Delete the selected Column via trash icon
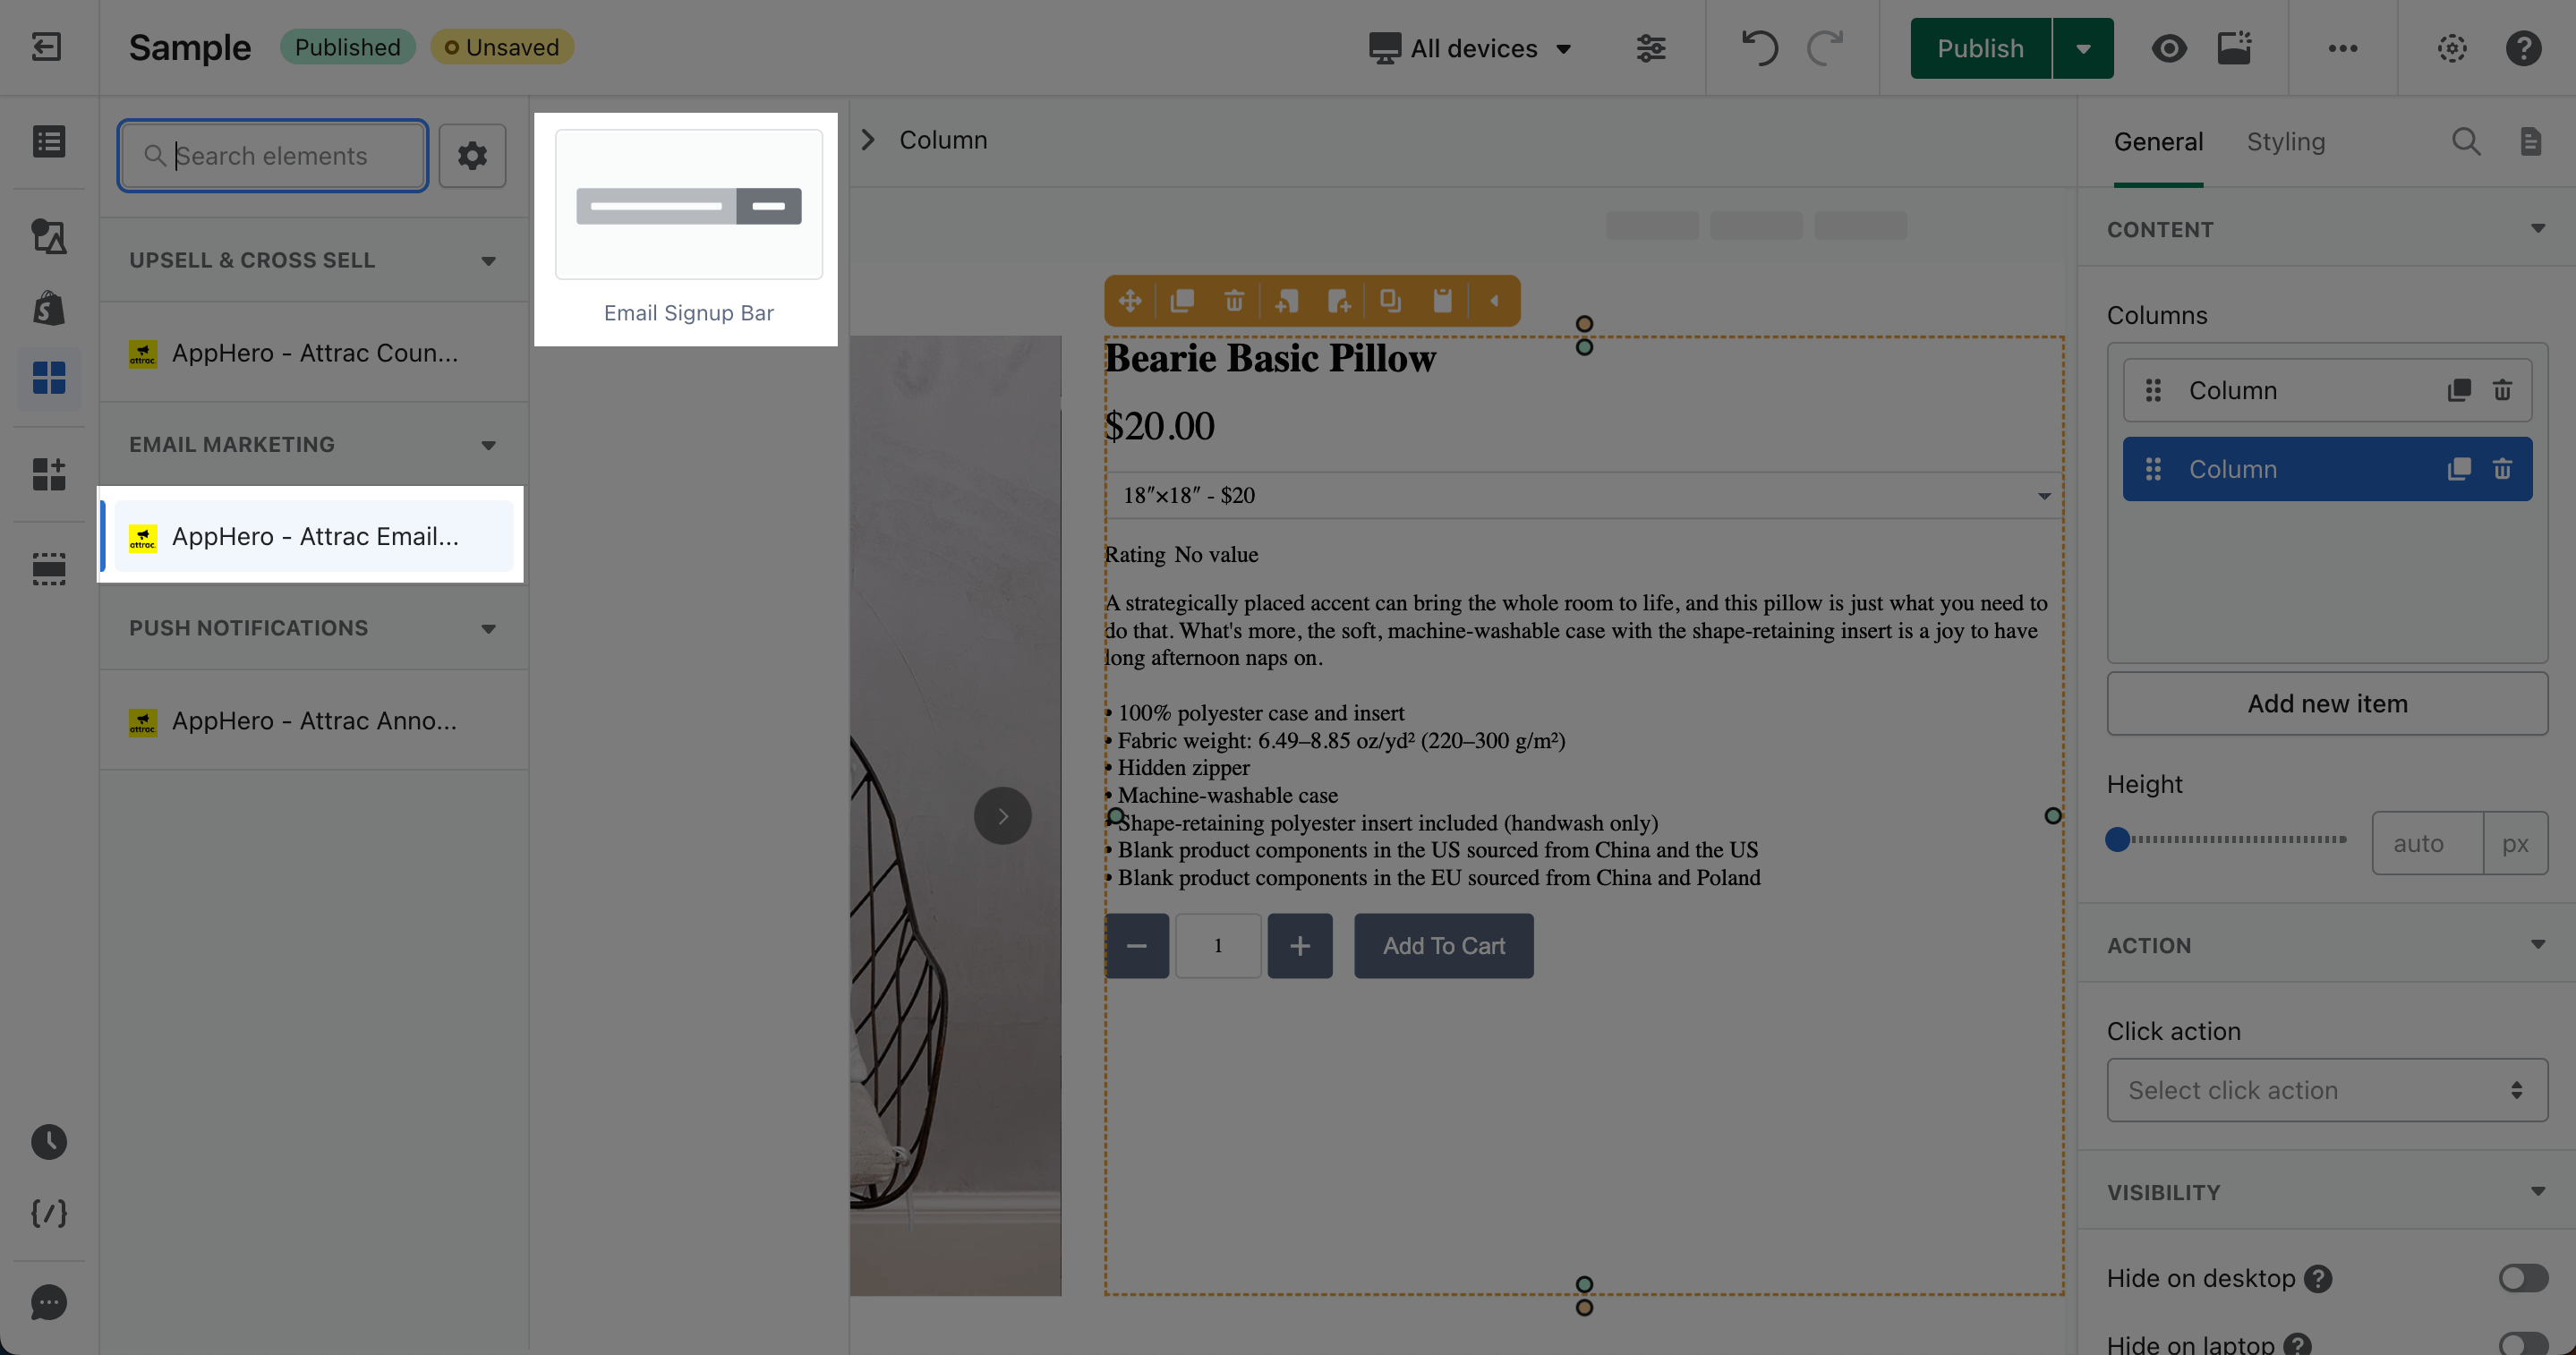2576x1355 pixels. point(2502,469)
